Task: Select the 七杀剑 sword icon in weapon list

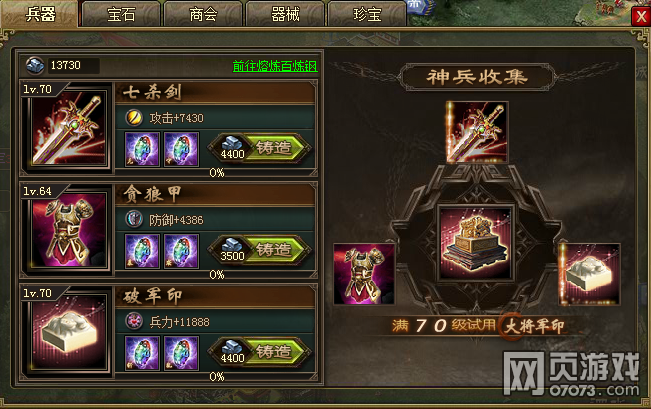Action: coord(69,129)
